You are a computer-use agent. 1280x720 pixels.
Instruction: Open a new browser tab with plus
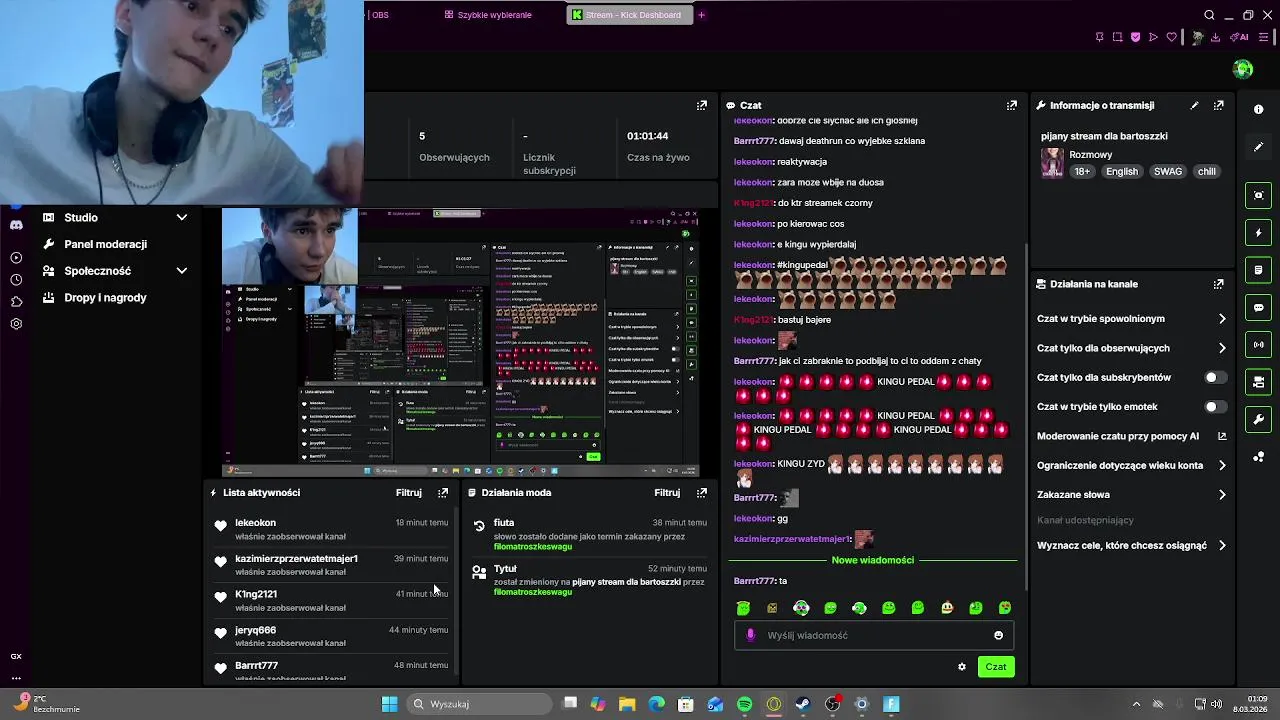click(x=701, y=15)
